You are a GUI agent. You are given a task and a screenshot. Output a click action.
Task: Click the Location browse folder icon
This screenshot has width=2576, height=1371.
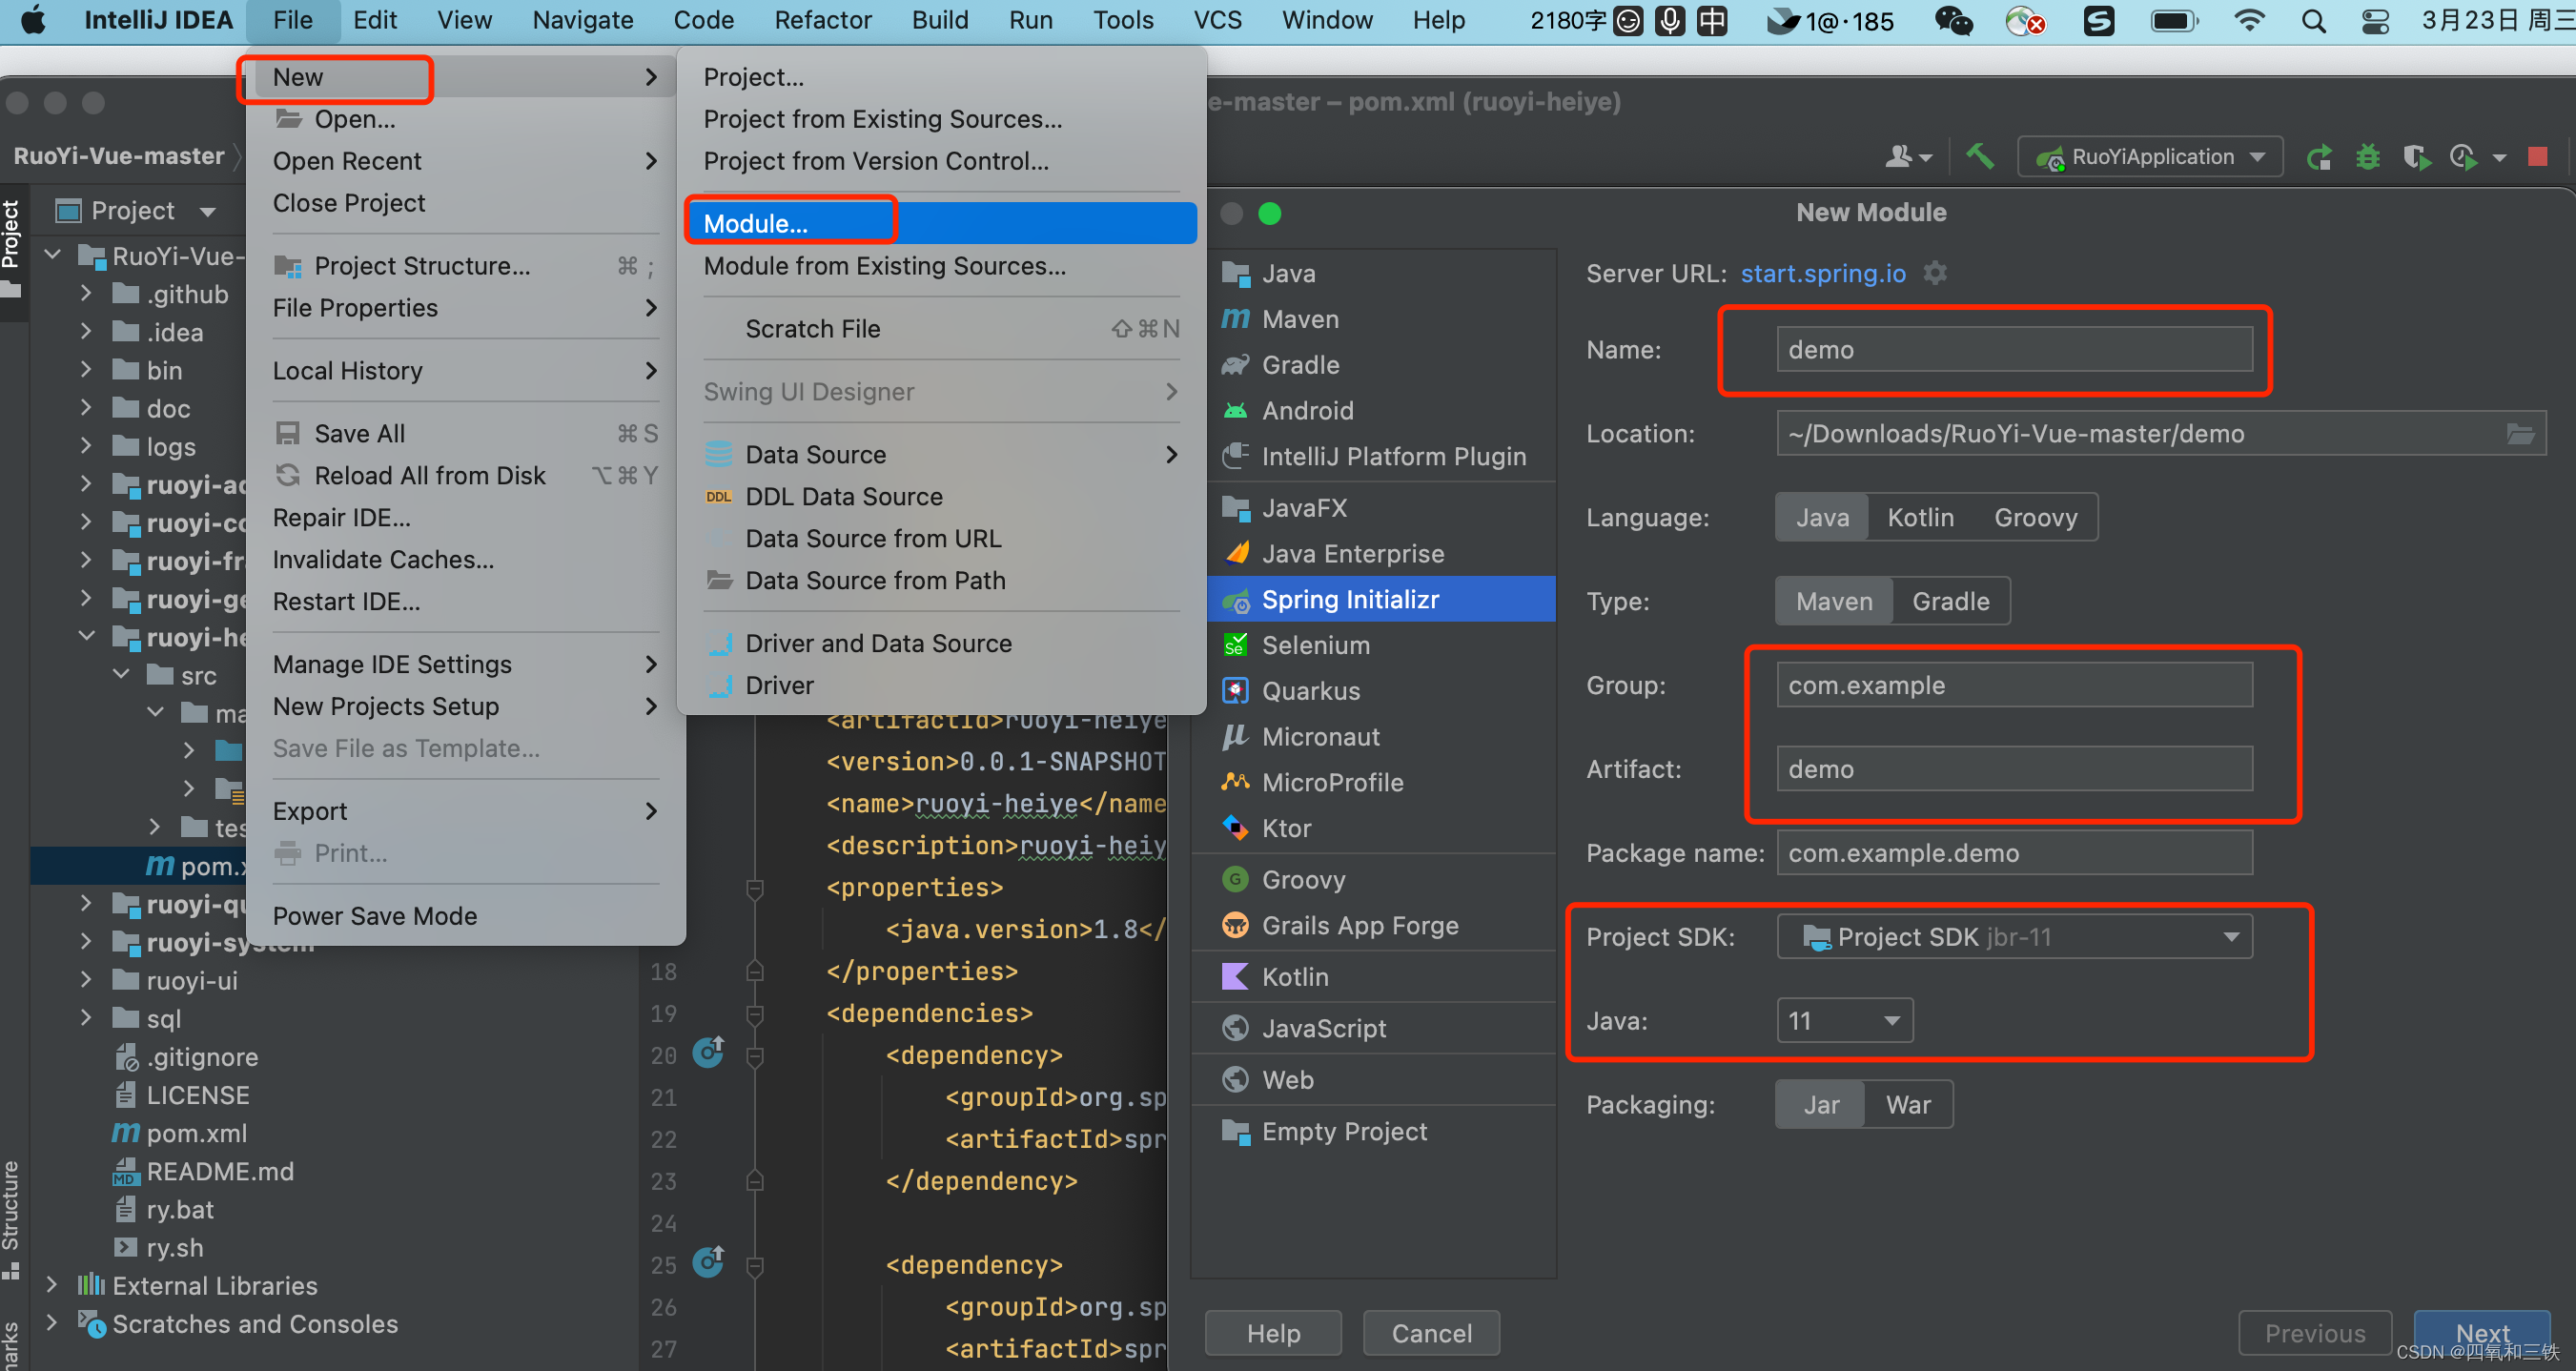coord(2520,433)
